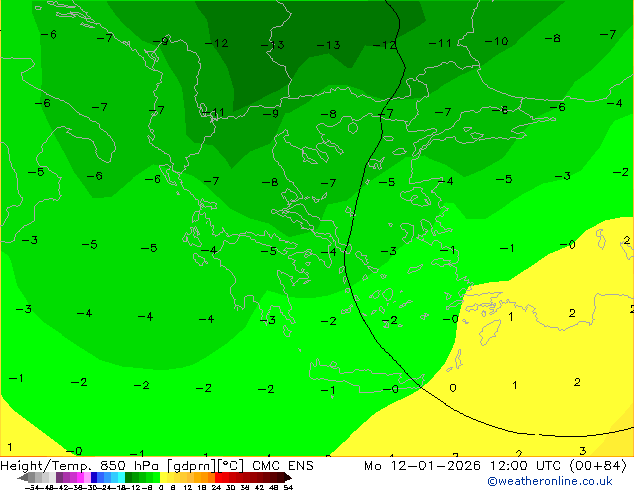Pick the bright red swatch in the legend

coord(218,477)
